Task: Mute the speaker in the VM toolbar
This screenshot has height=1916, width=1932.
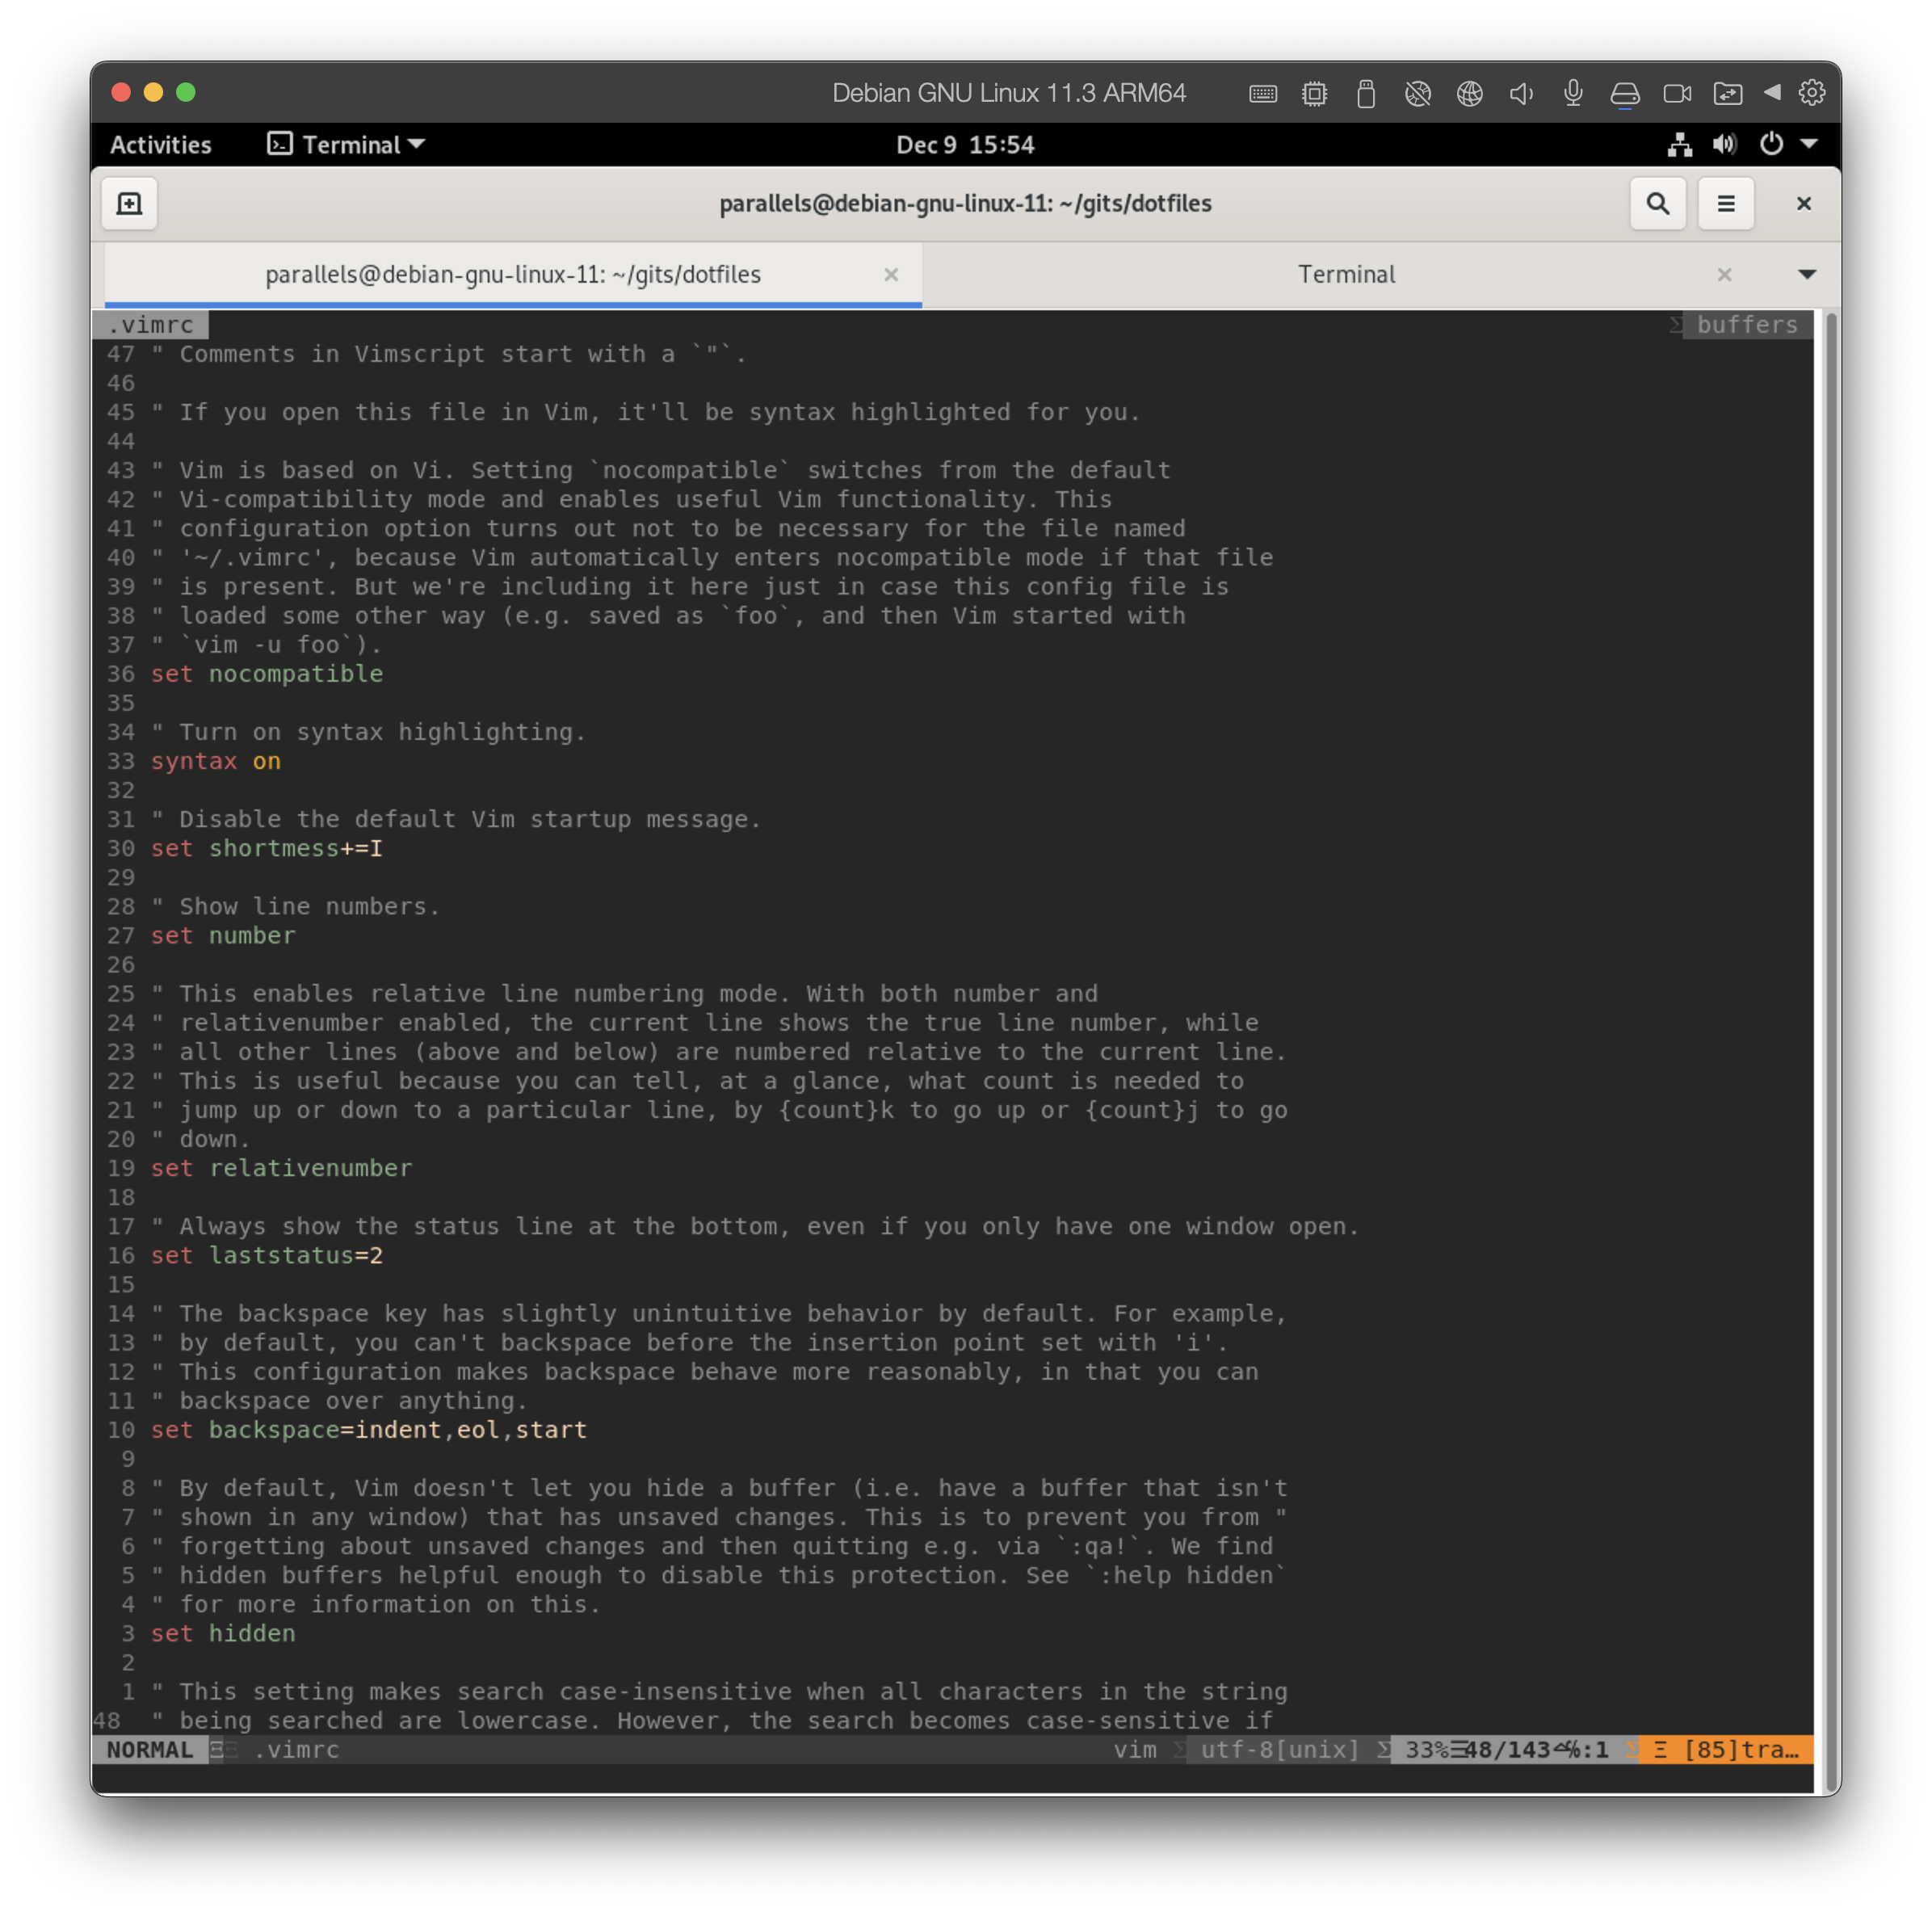Action: pos(1521,93)
